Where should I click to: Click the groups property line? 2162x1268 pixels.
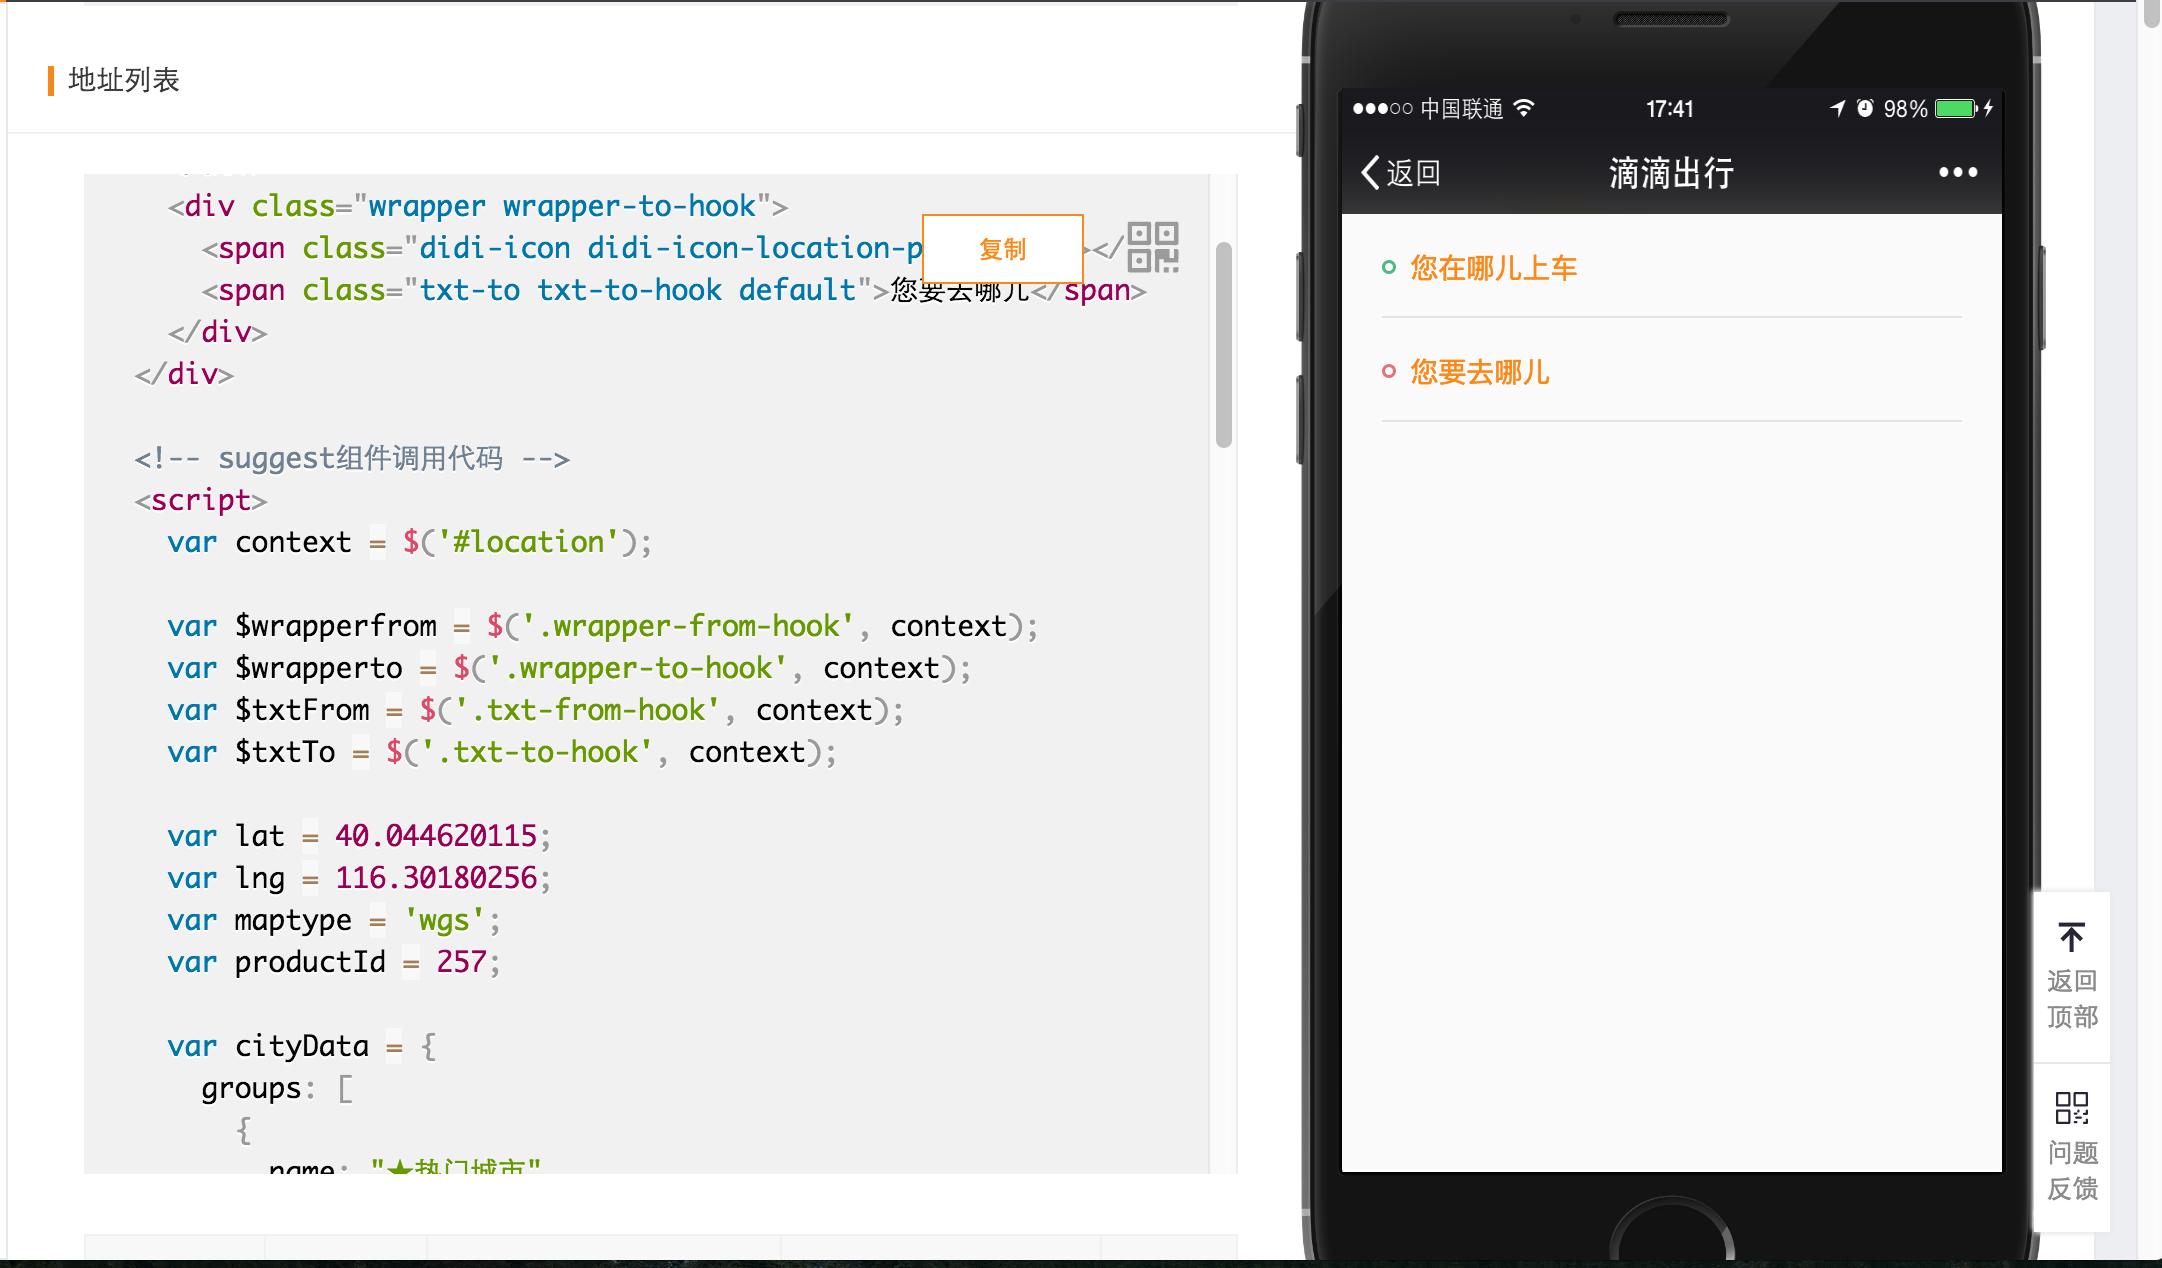pyautogui.click(x=277, y=1088)
